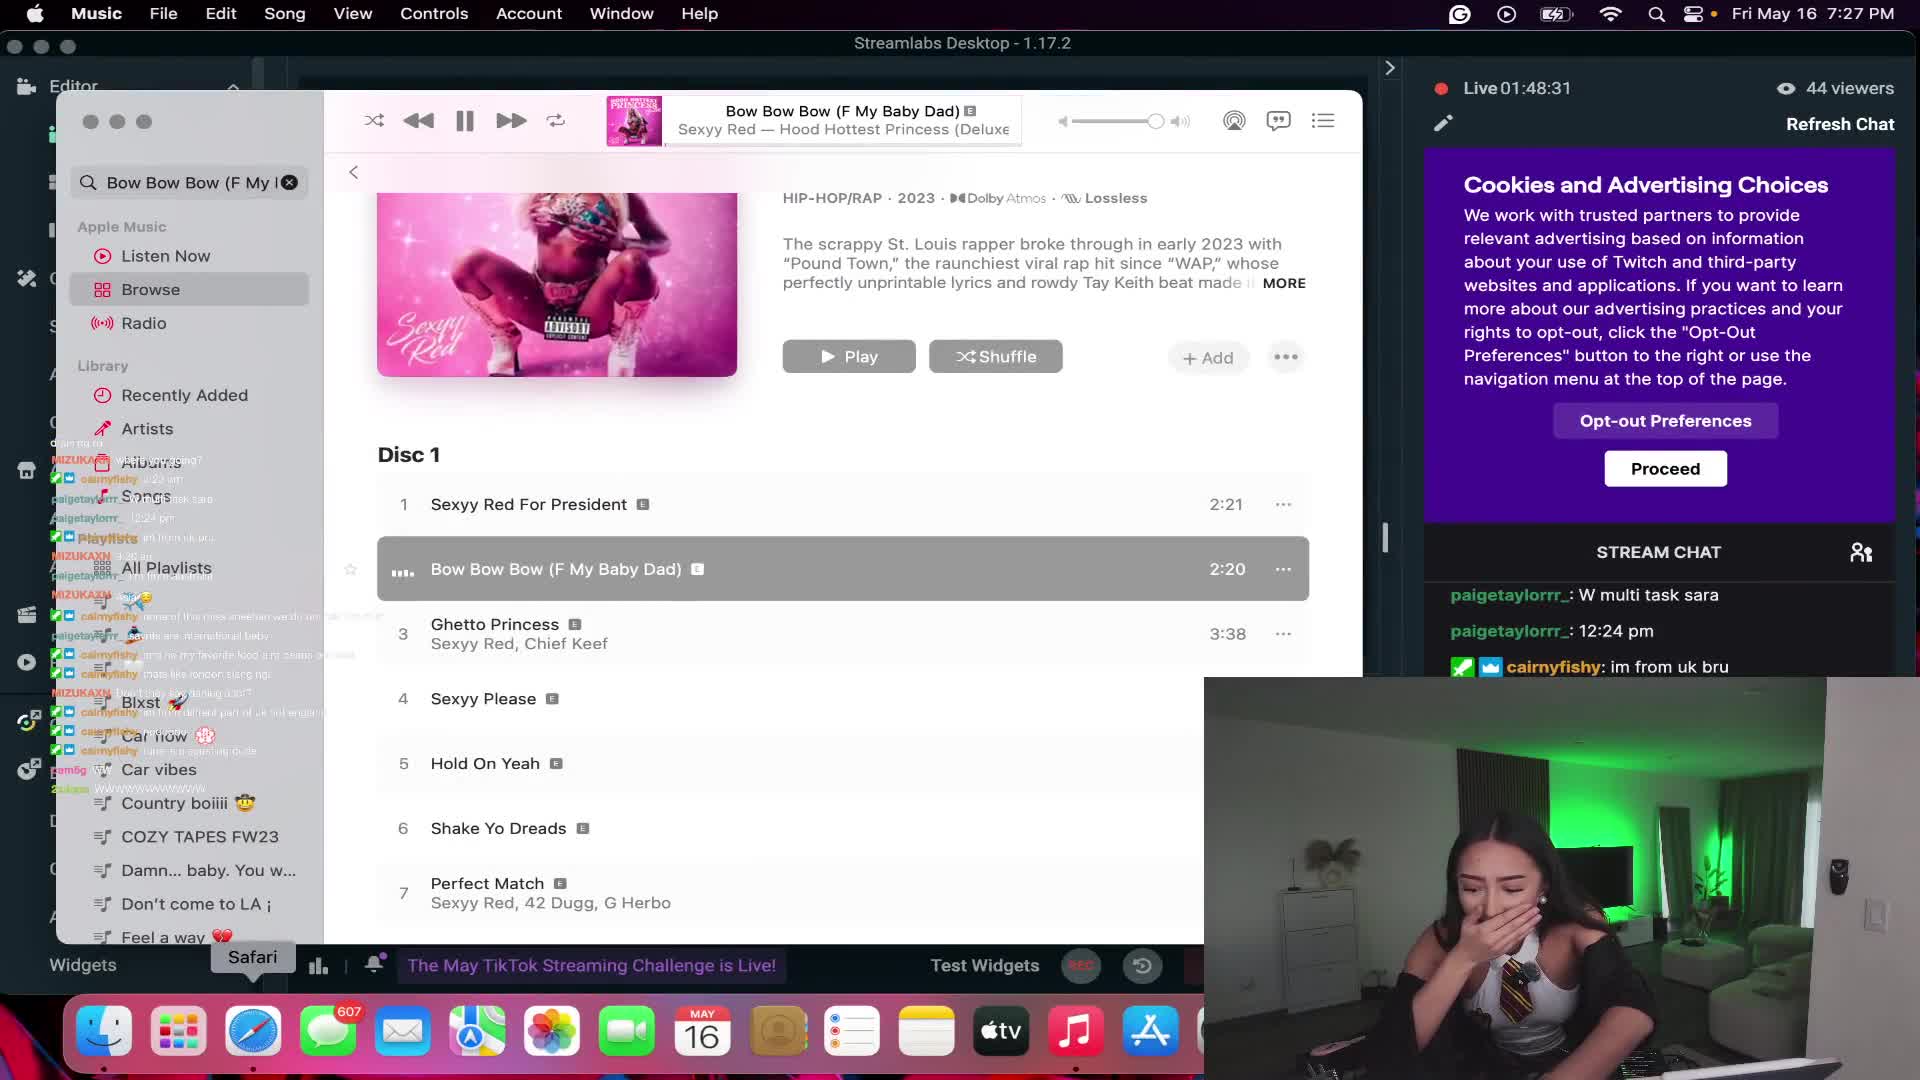
Task: Clear the Music search field
Action: 289,182
